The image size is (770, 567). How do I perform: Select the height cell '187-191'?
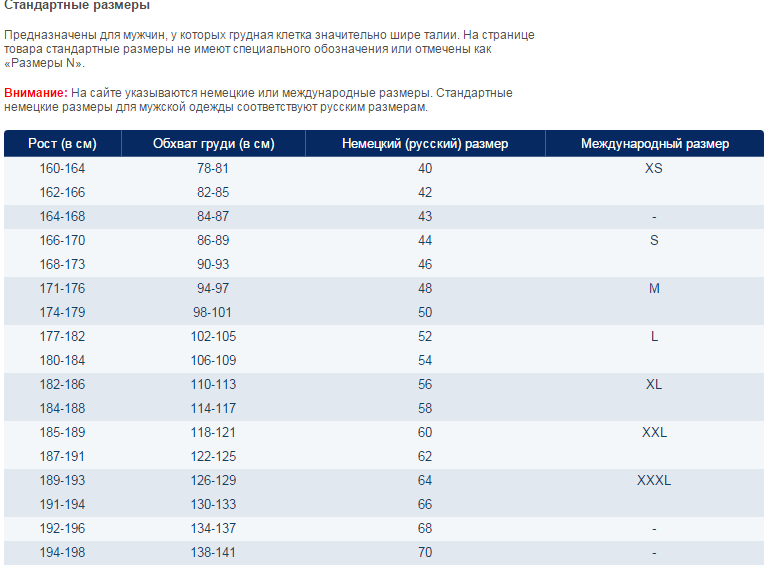[x=62, y=457]
